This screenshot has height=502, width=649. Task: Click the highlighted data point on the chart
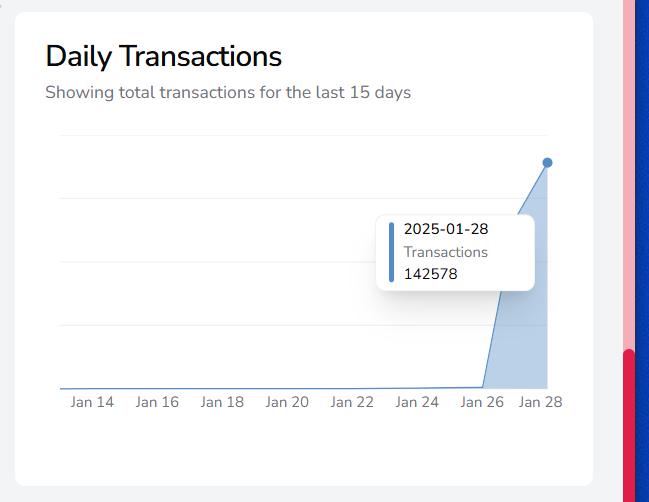pyautogui.click(x=547, y=163)
